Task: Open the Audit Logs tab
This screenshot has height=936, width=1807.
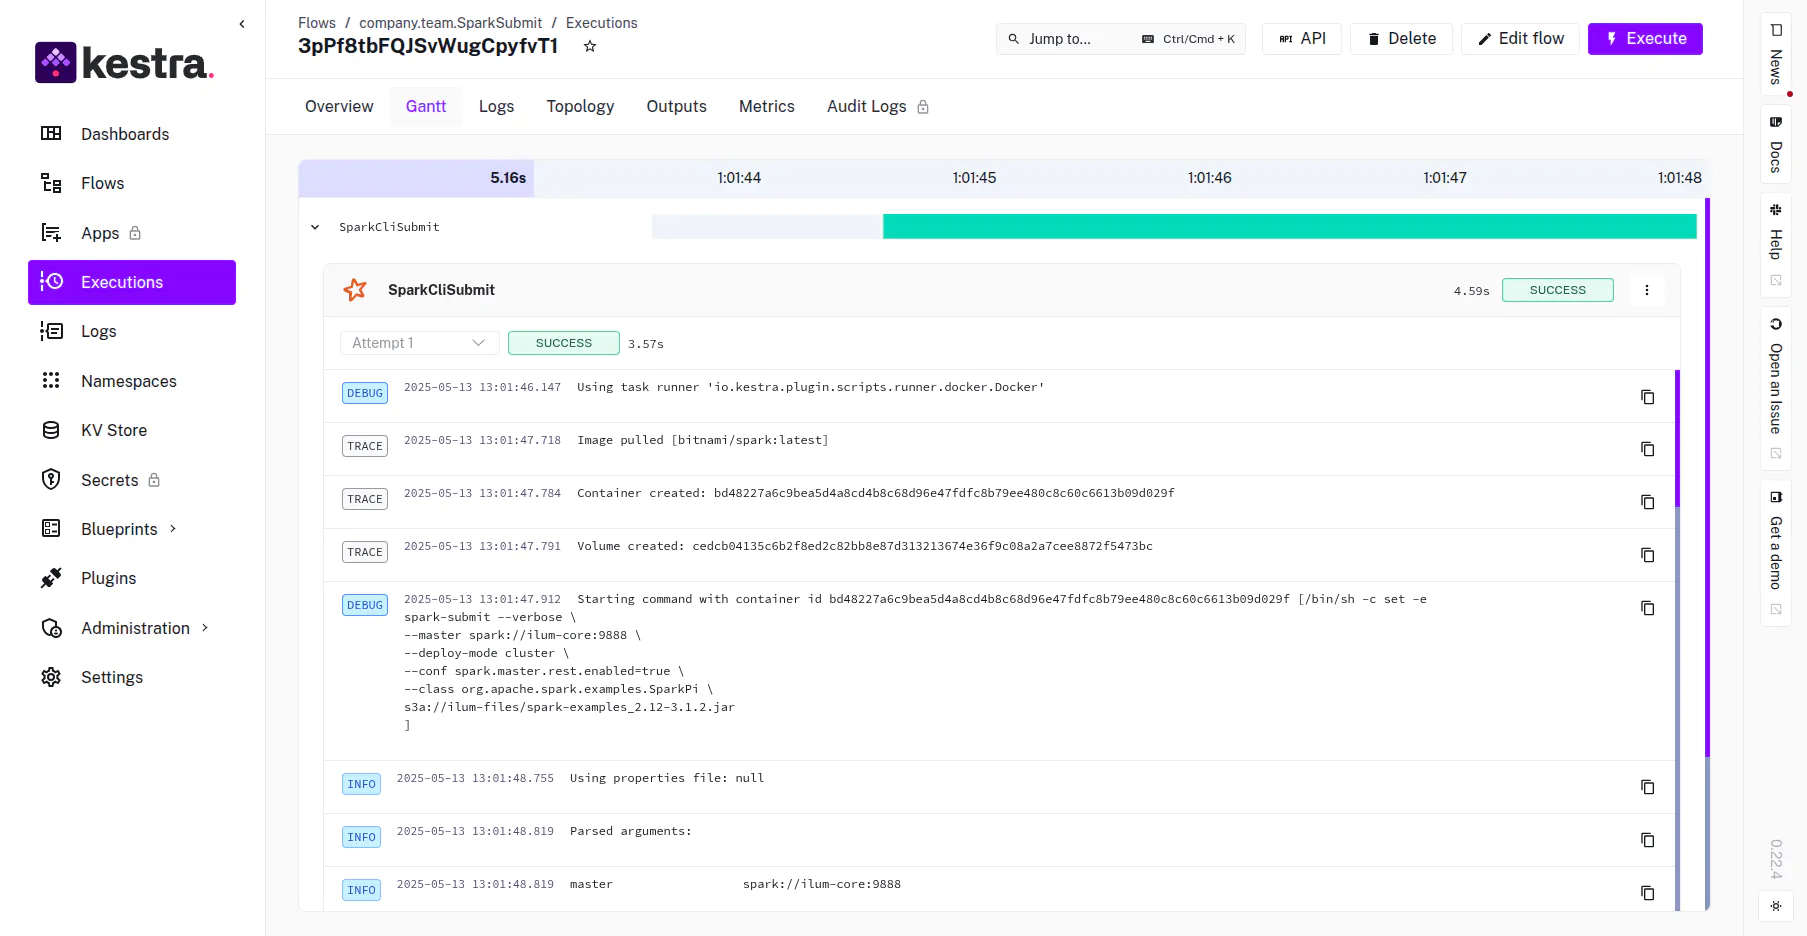Action: tap(866, 106)
